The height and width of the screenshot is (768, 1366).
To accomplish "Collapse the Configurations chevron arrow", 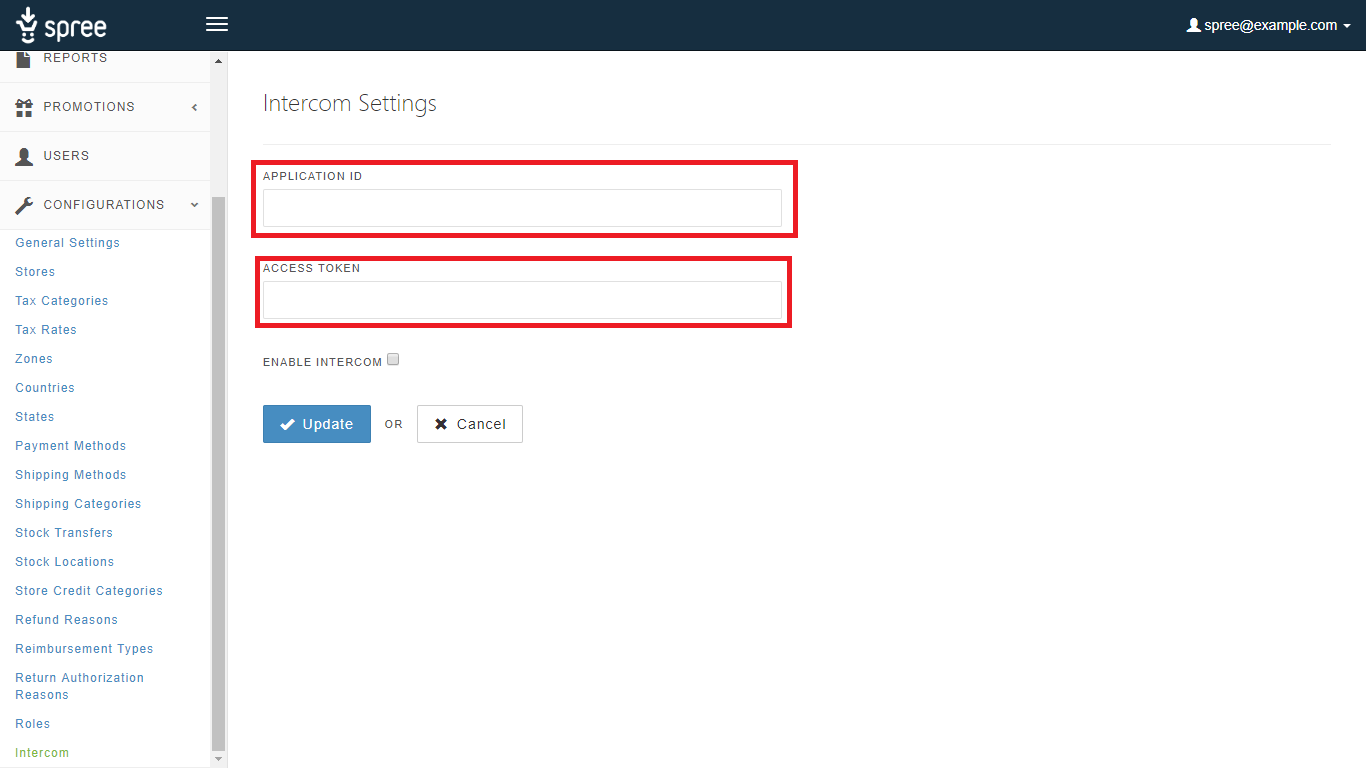I will click(x=195, y=205).
